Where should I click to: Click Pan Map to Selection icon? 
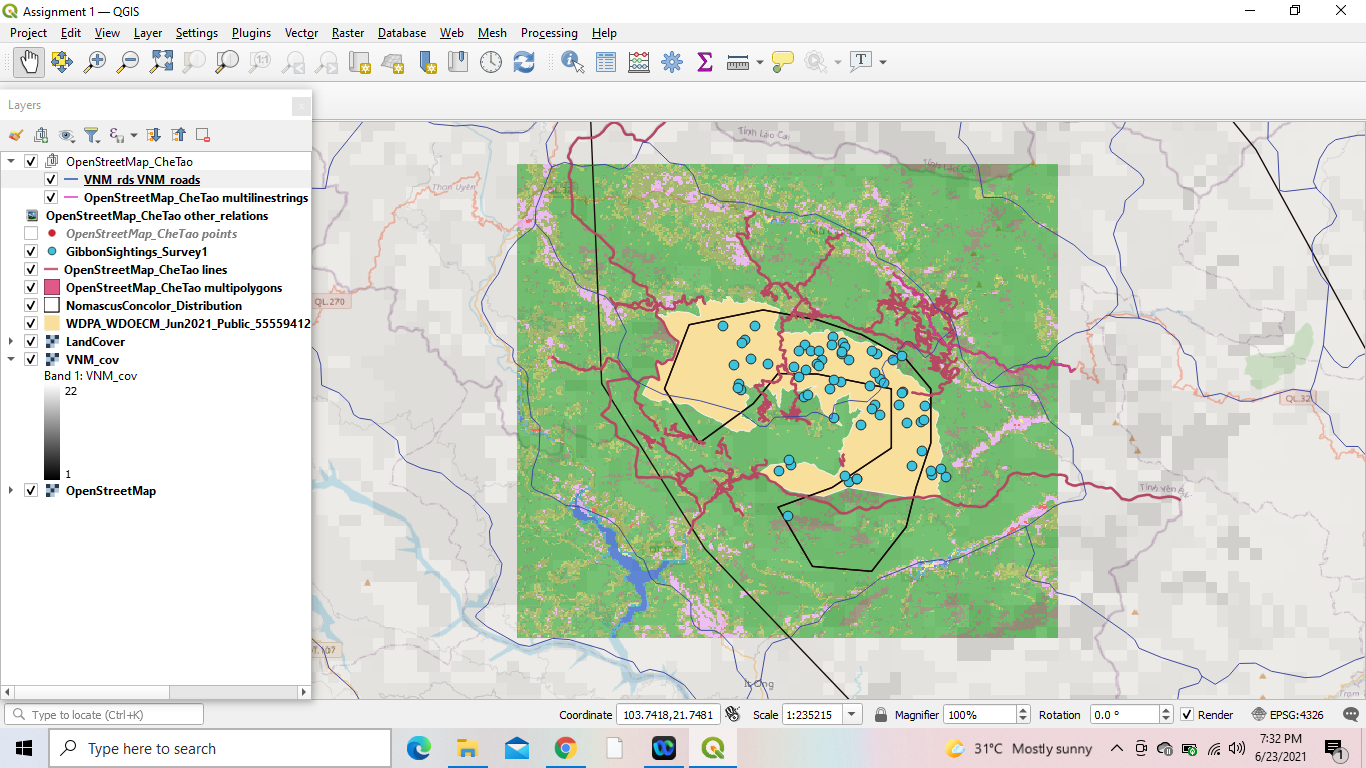coord(61,62)
